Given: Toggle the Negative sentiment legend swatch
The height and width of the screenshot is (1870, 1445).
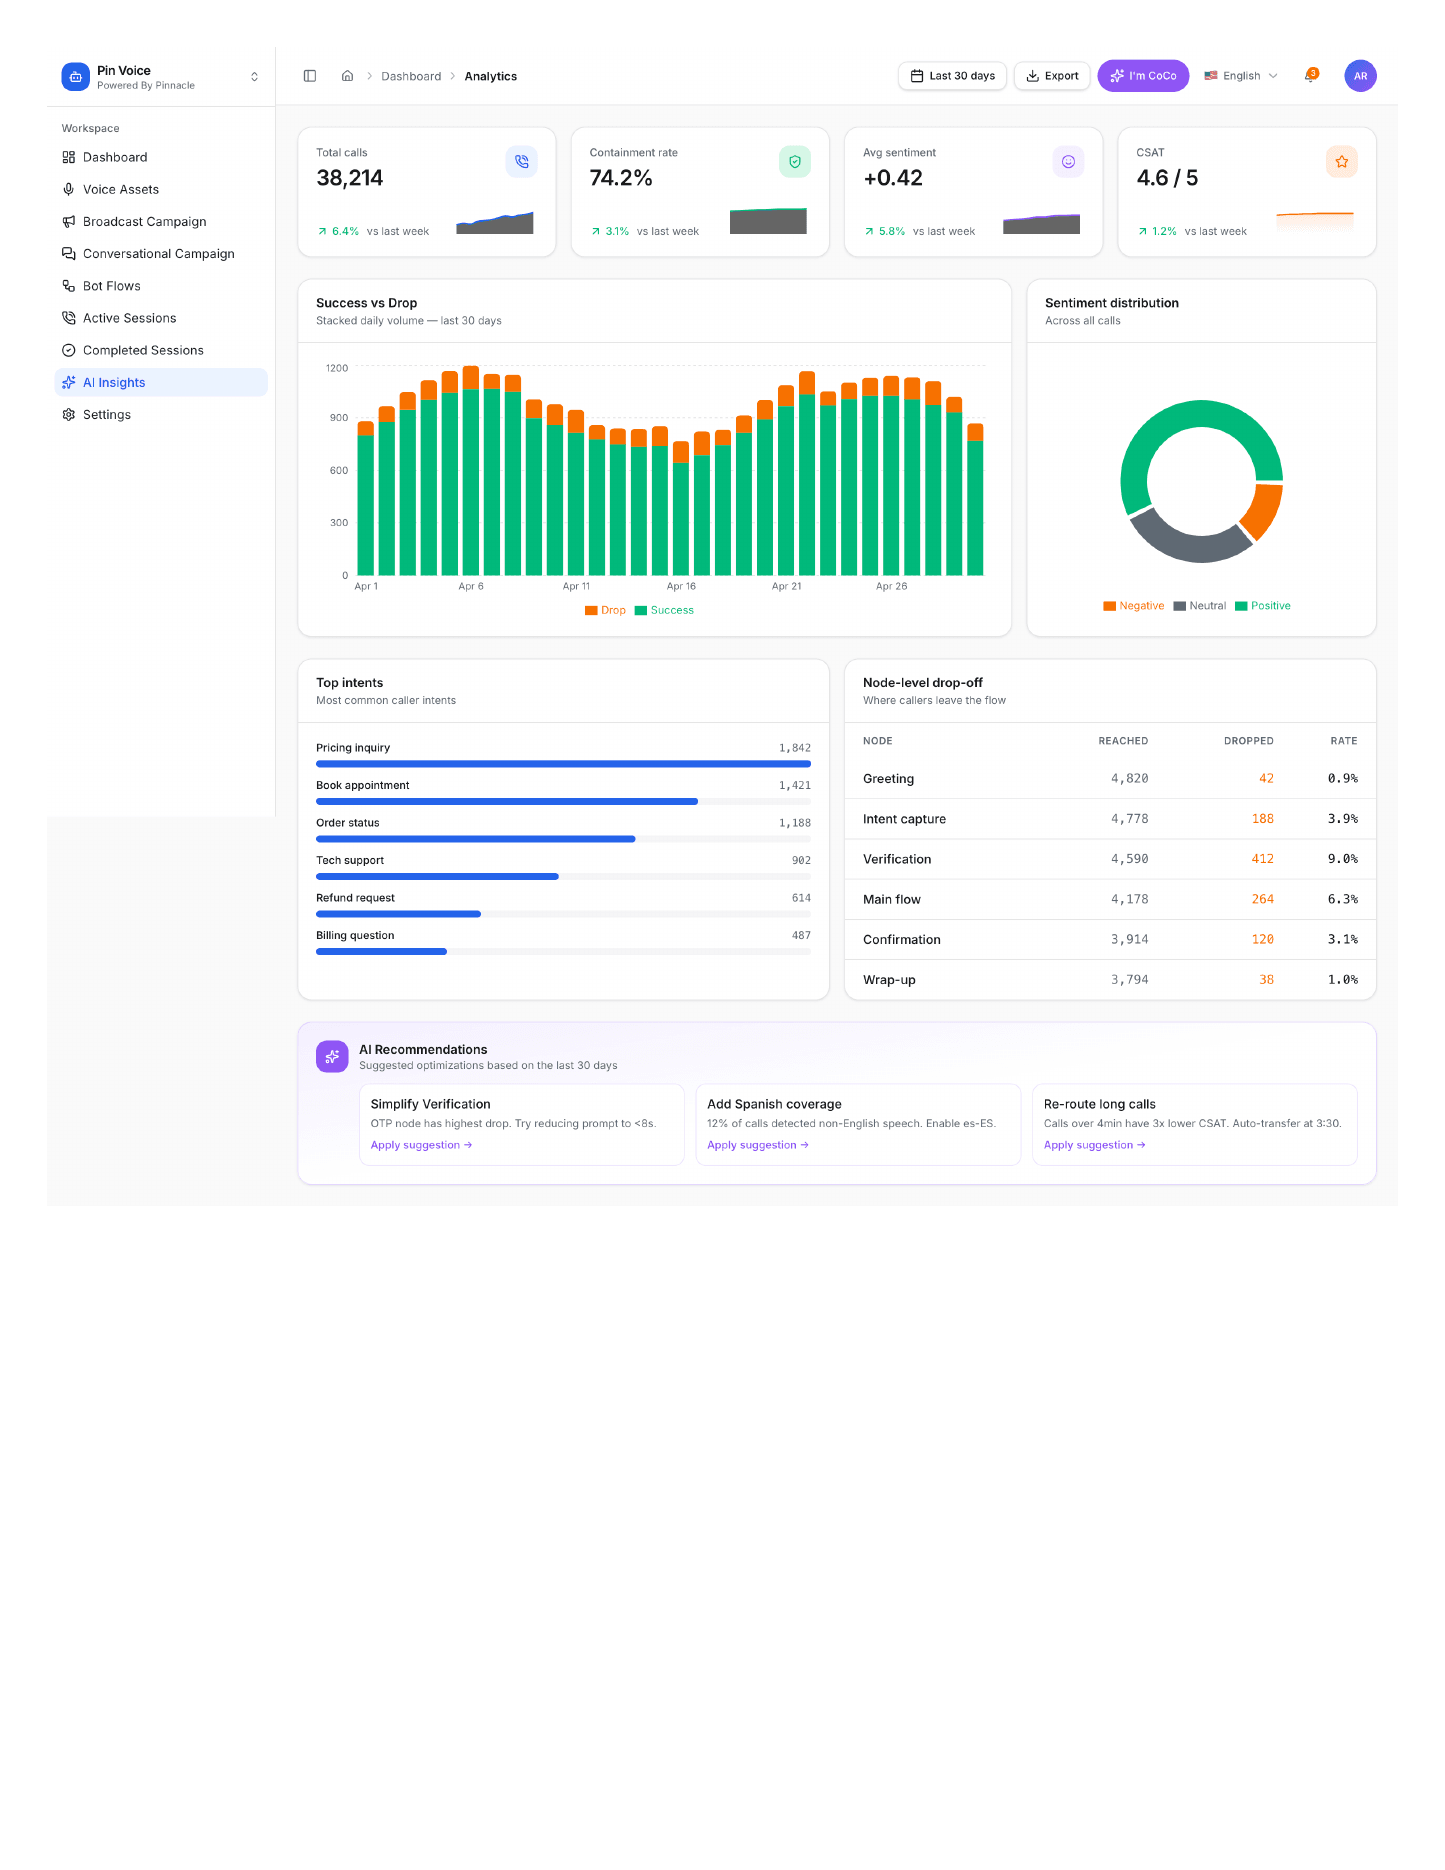Looking at the screenshot, I should pos(1110,606).
